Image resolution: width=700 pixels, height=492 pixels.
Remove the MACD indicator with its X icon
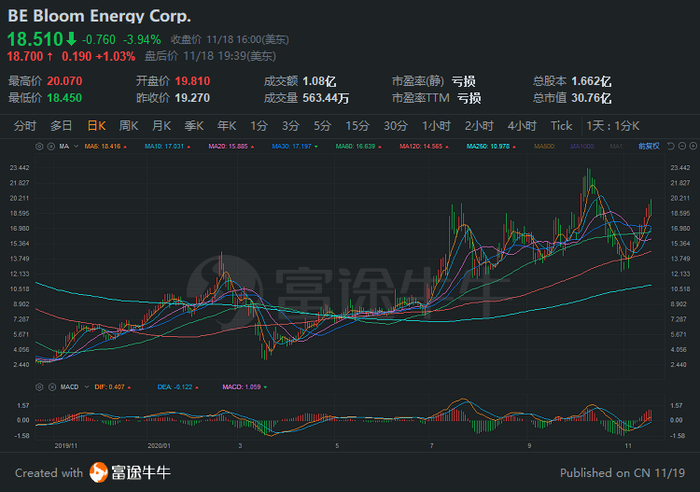tap(52, 387)
